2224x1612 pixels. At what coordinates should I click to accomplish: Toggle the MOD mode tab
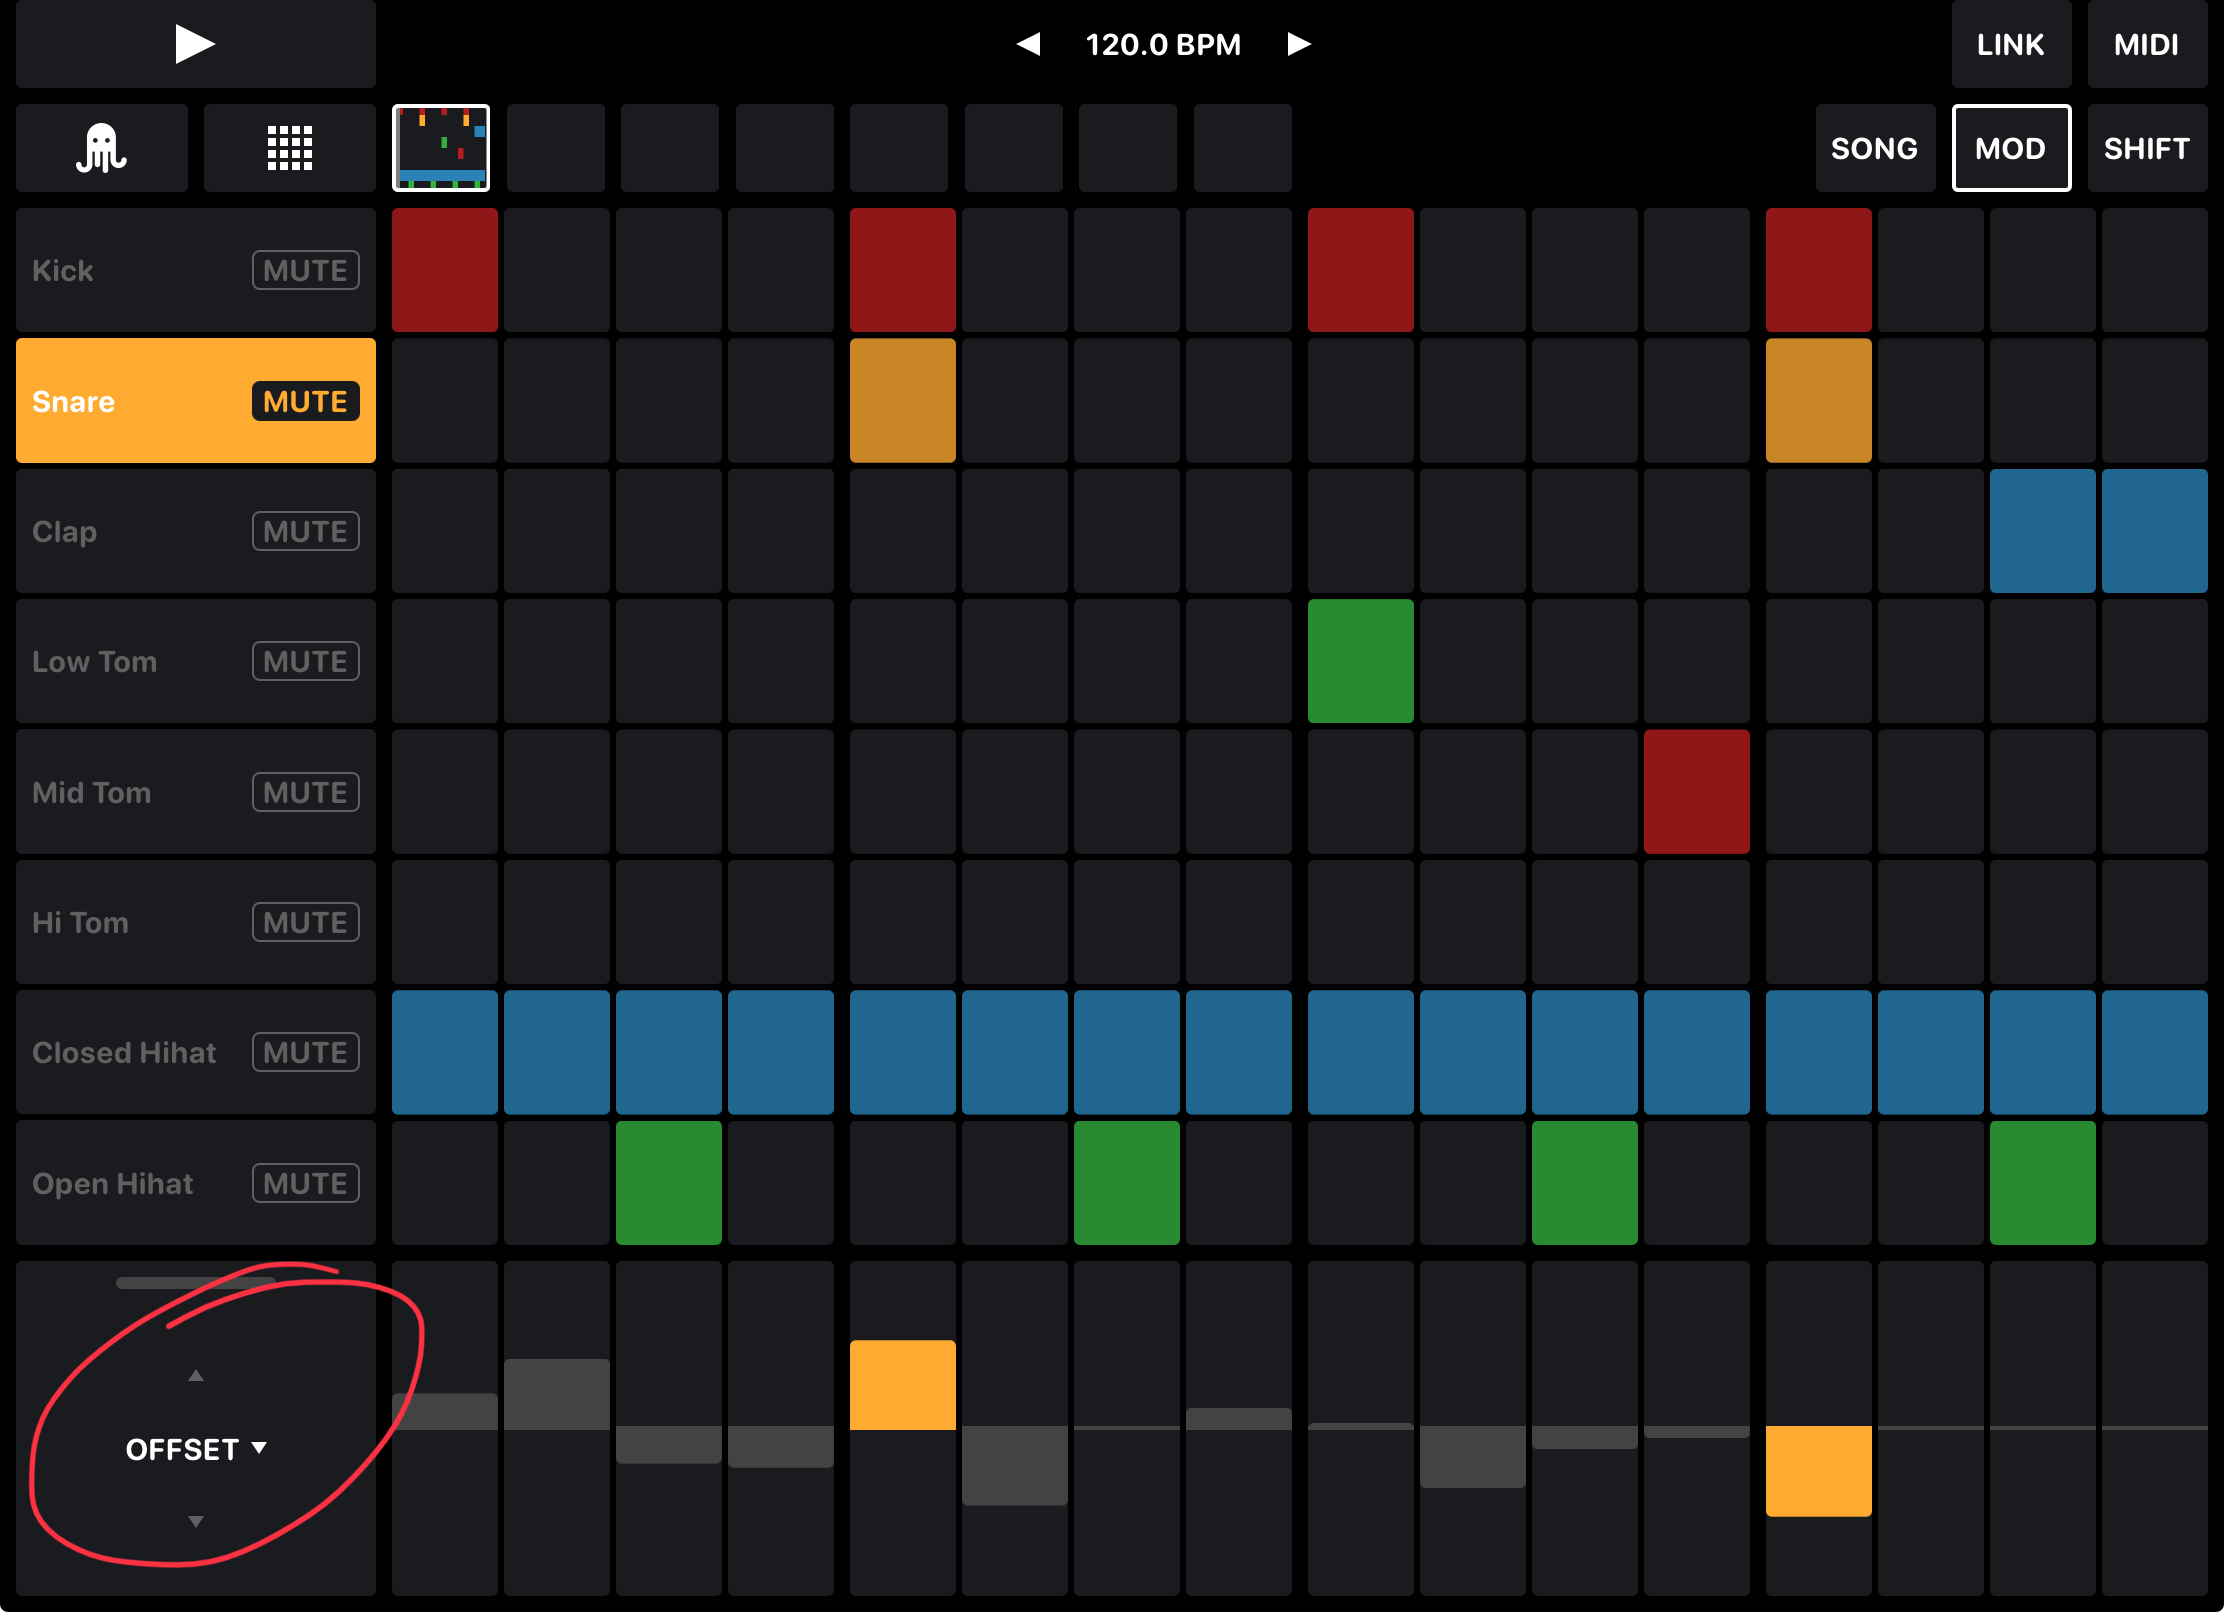[x=2010, y=148]
